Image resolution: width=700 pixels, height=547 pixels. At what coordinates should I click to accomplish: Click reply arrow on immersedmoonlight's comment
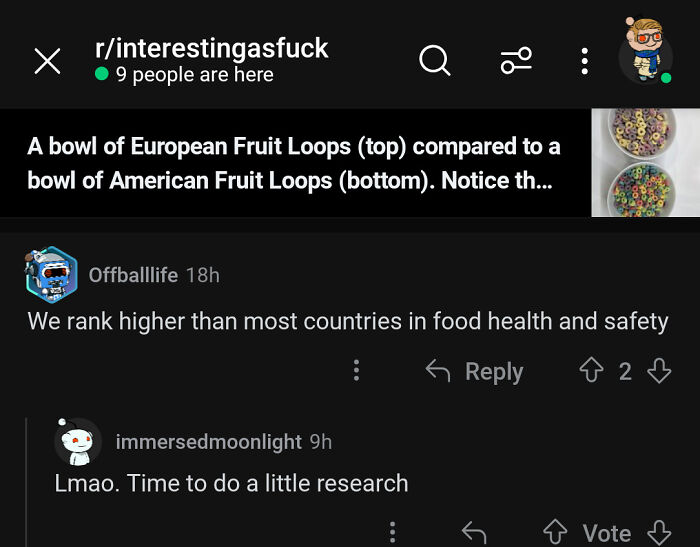coord(474,533)
